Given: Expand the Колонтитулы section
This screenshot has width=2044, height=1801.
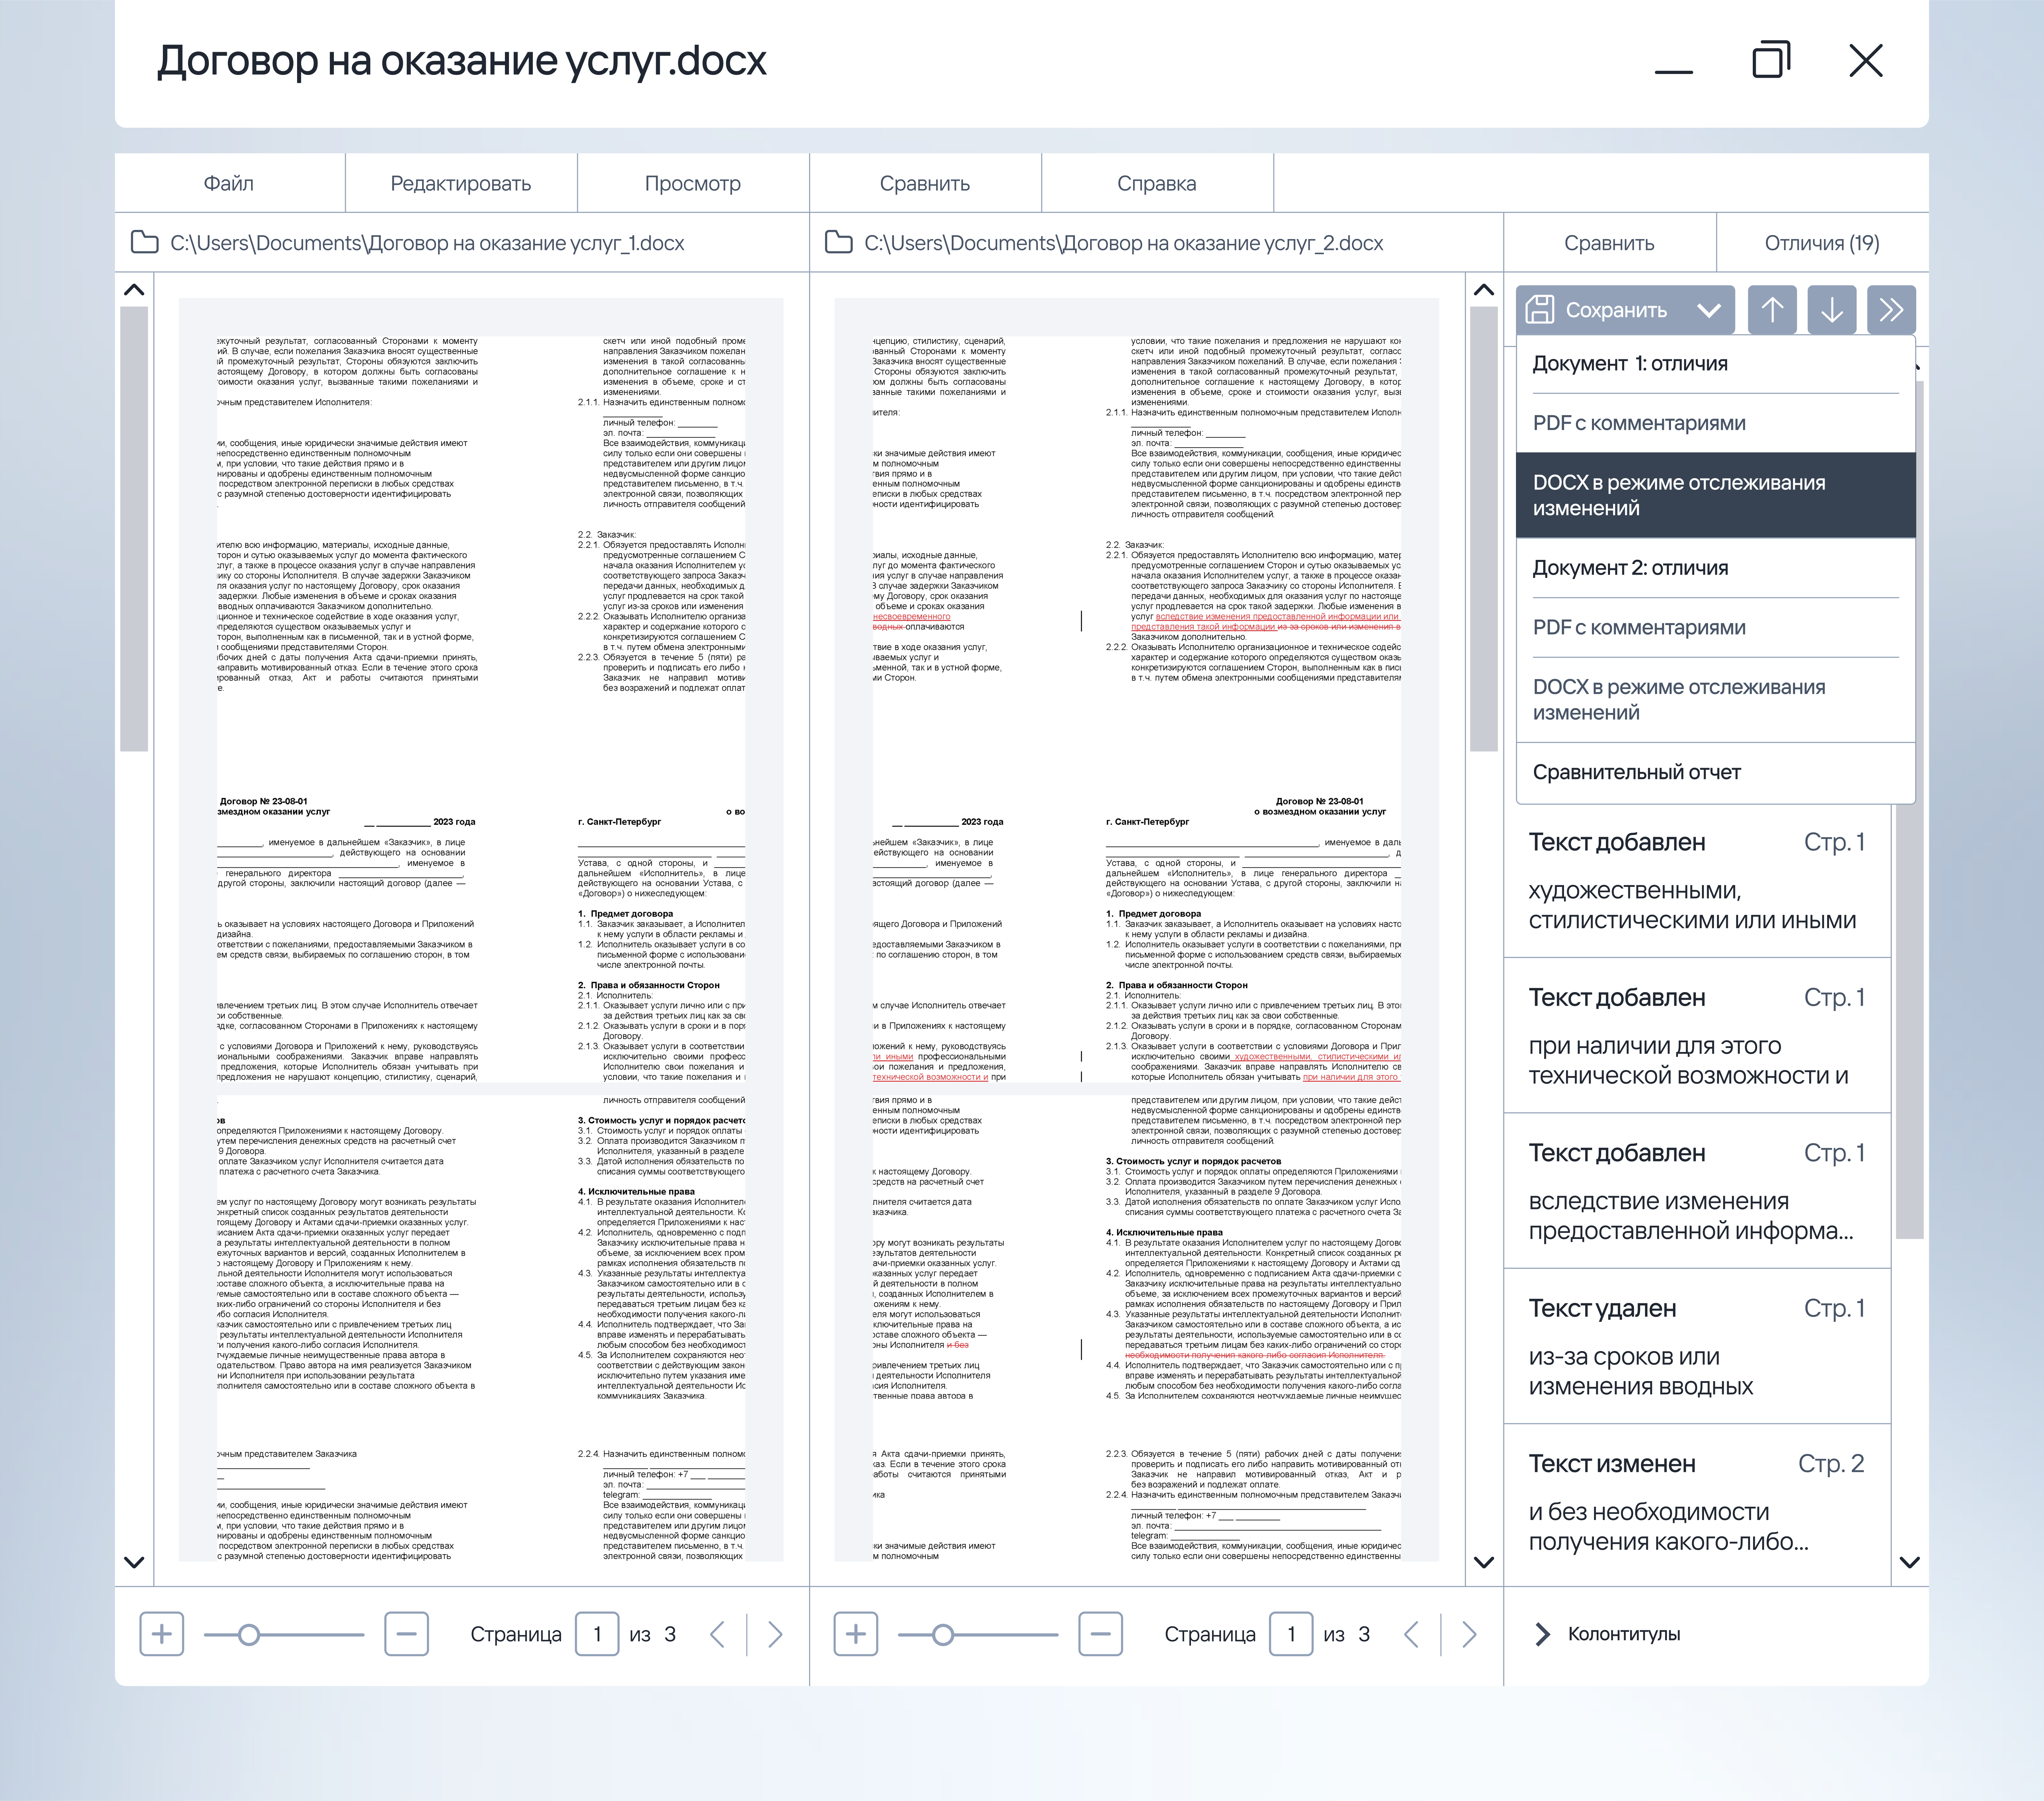Looking at the screenshot, I should pyautogui.click(x=1543, y=1634).
